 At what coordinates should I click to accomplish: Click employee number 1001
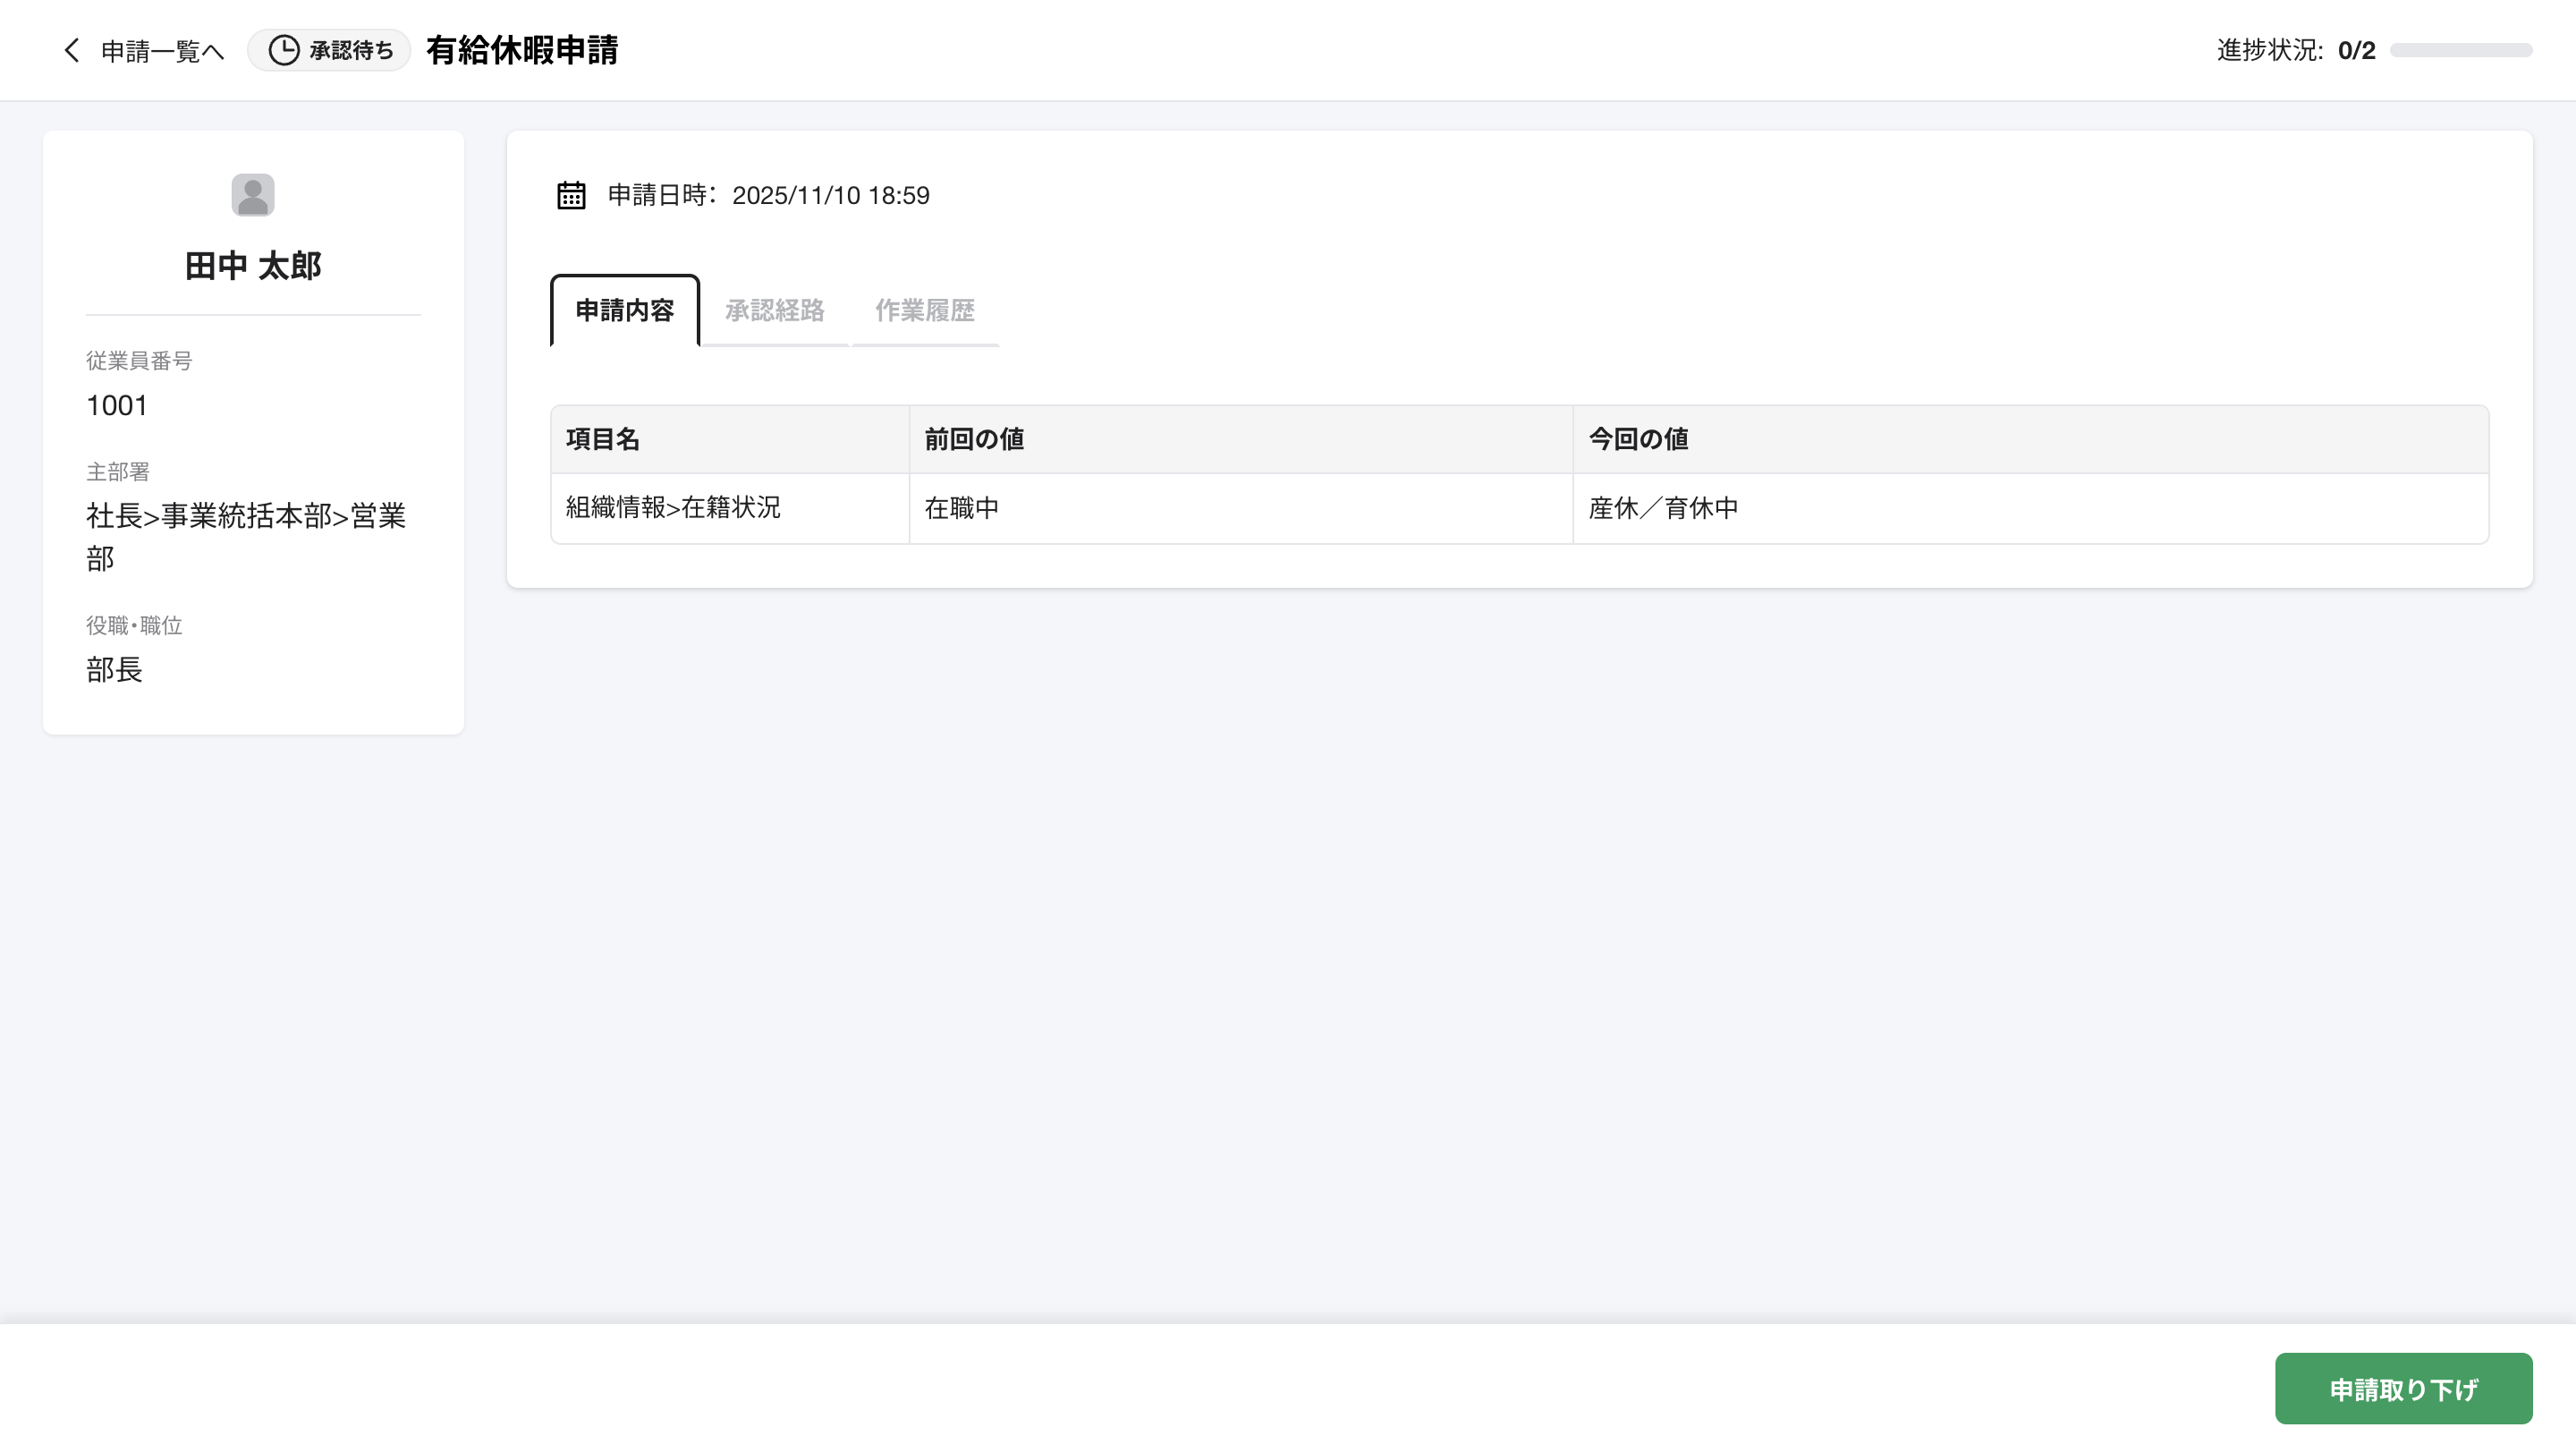pyautogui.click(x=117, y=405)
